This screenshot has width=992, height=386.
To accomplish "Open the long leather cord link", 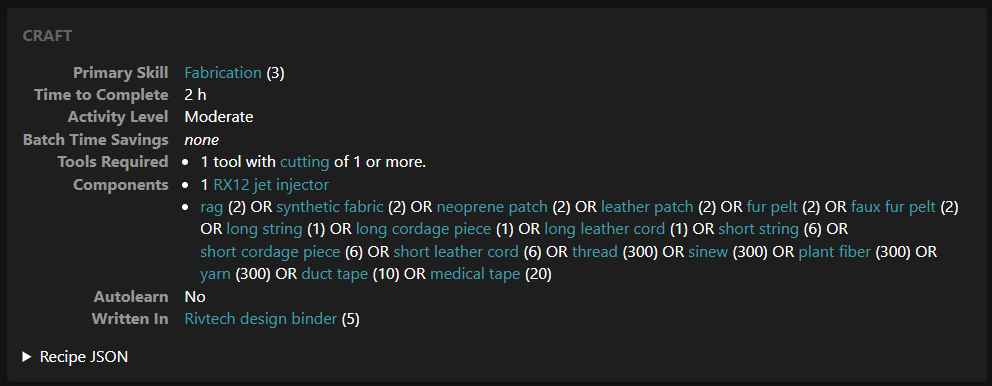I will [x=605, y=229].
